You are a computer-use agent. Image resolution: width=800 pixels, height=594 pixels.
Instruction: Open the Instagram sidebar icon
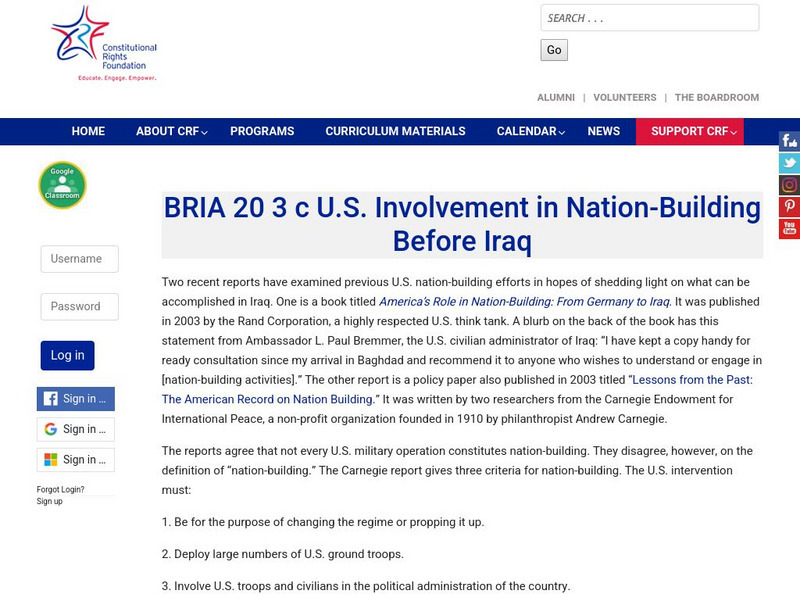pyautogui.click(x=789, y=185)
